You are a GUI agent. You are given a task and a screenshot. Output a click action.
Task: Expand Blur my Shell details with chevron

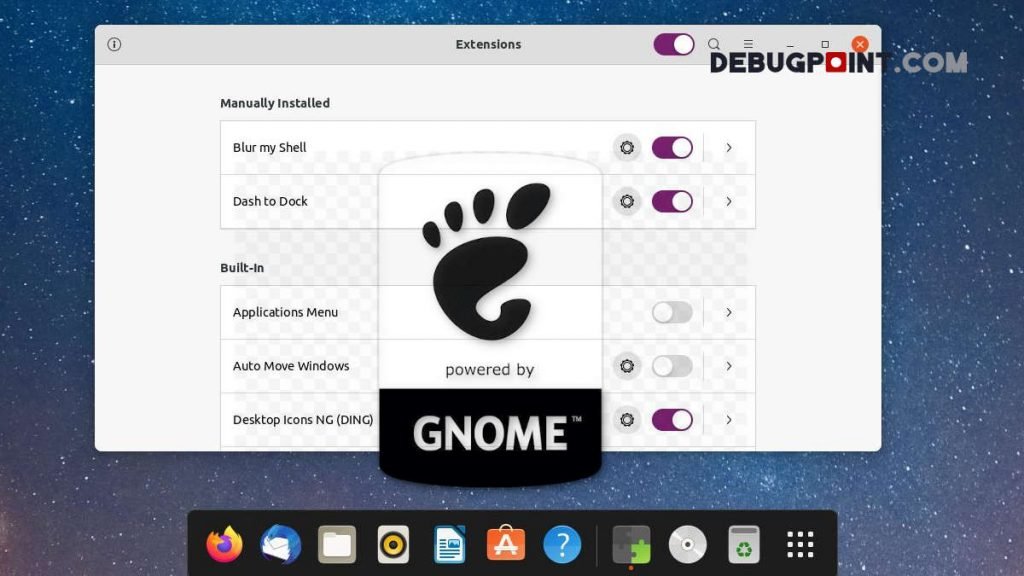pos(729,147)
